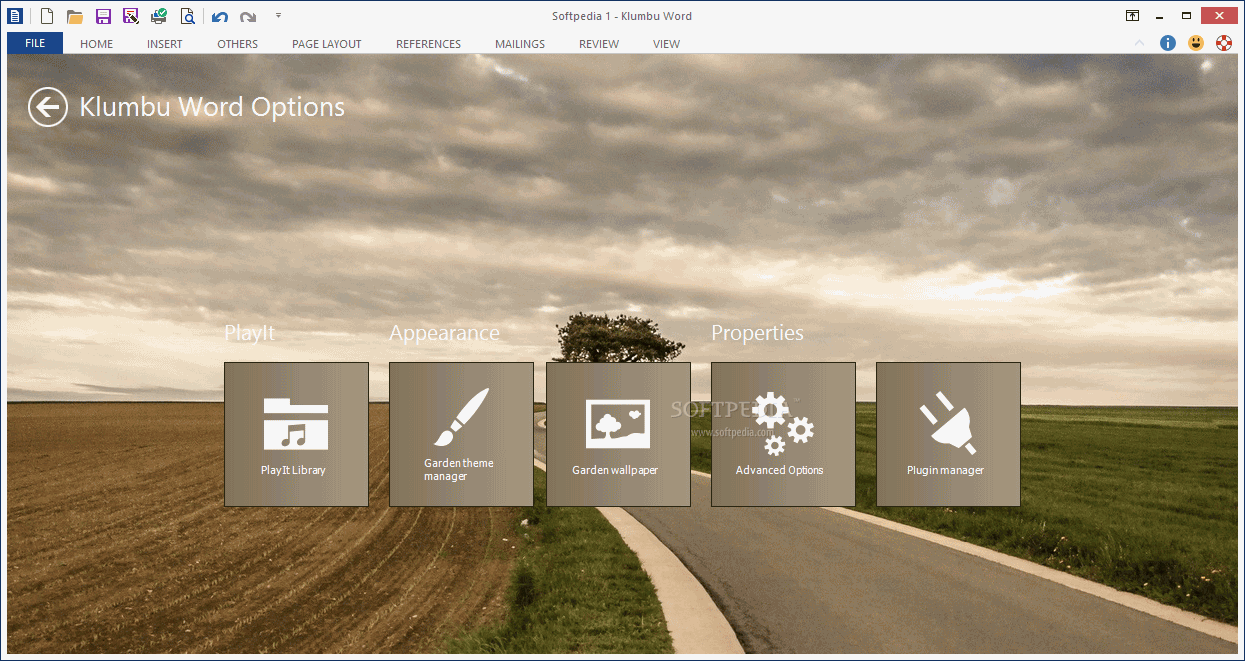Open the Advanced Options tile
Viewport: 1245px width, 661px height.
pos(783,434)
